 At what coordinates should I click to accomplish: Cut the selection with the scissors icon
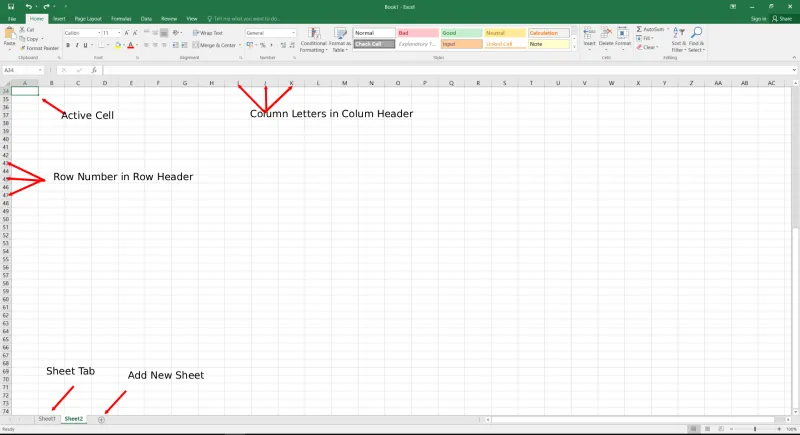coord(22,30)
